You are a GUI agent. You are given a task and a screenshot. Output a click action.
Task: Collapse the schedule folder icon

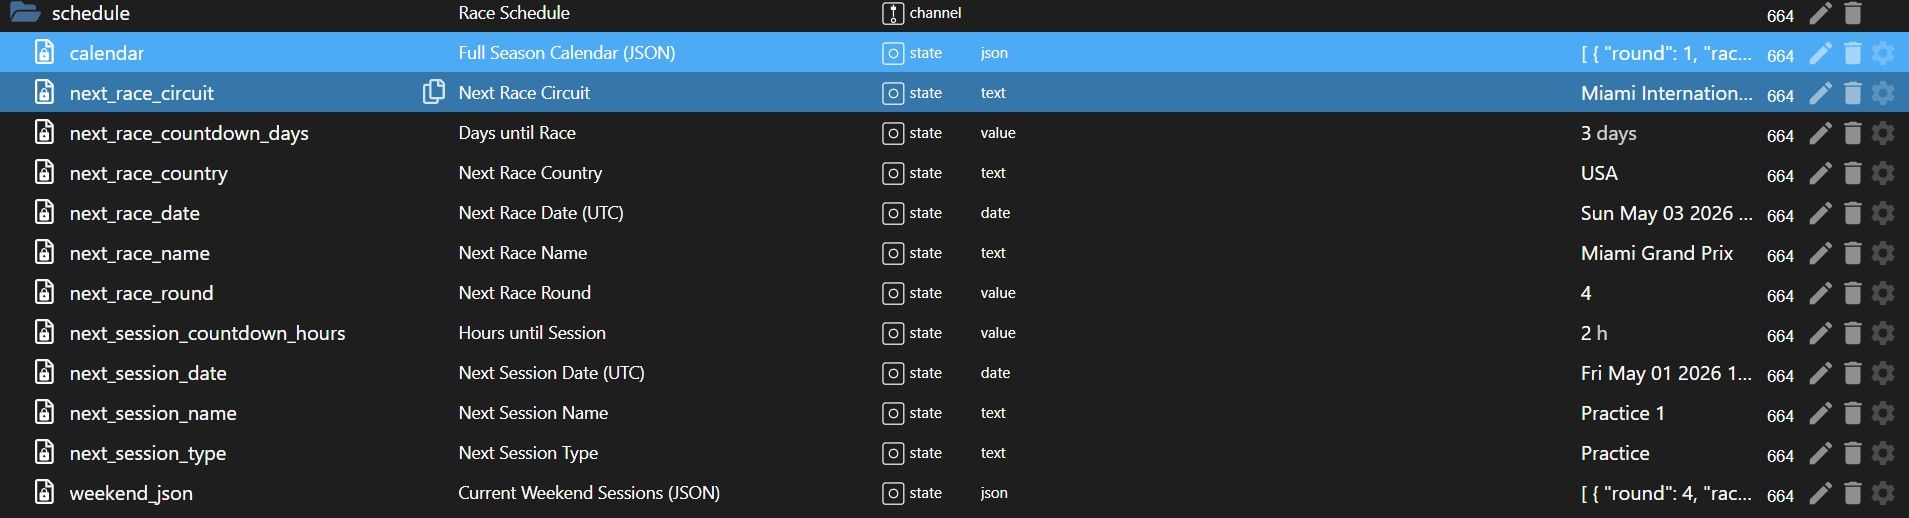coord(25,13)
